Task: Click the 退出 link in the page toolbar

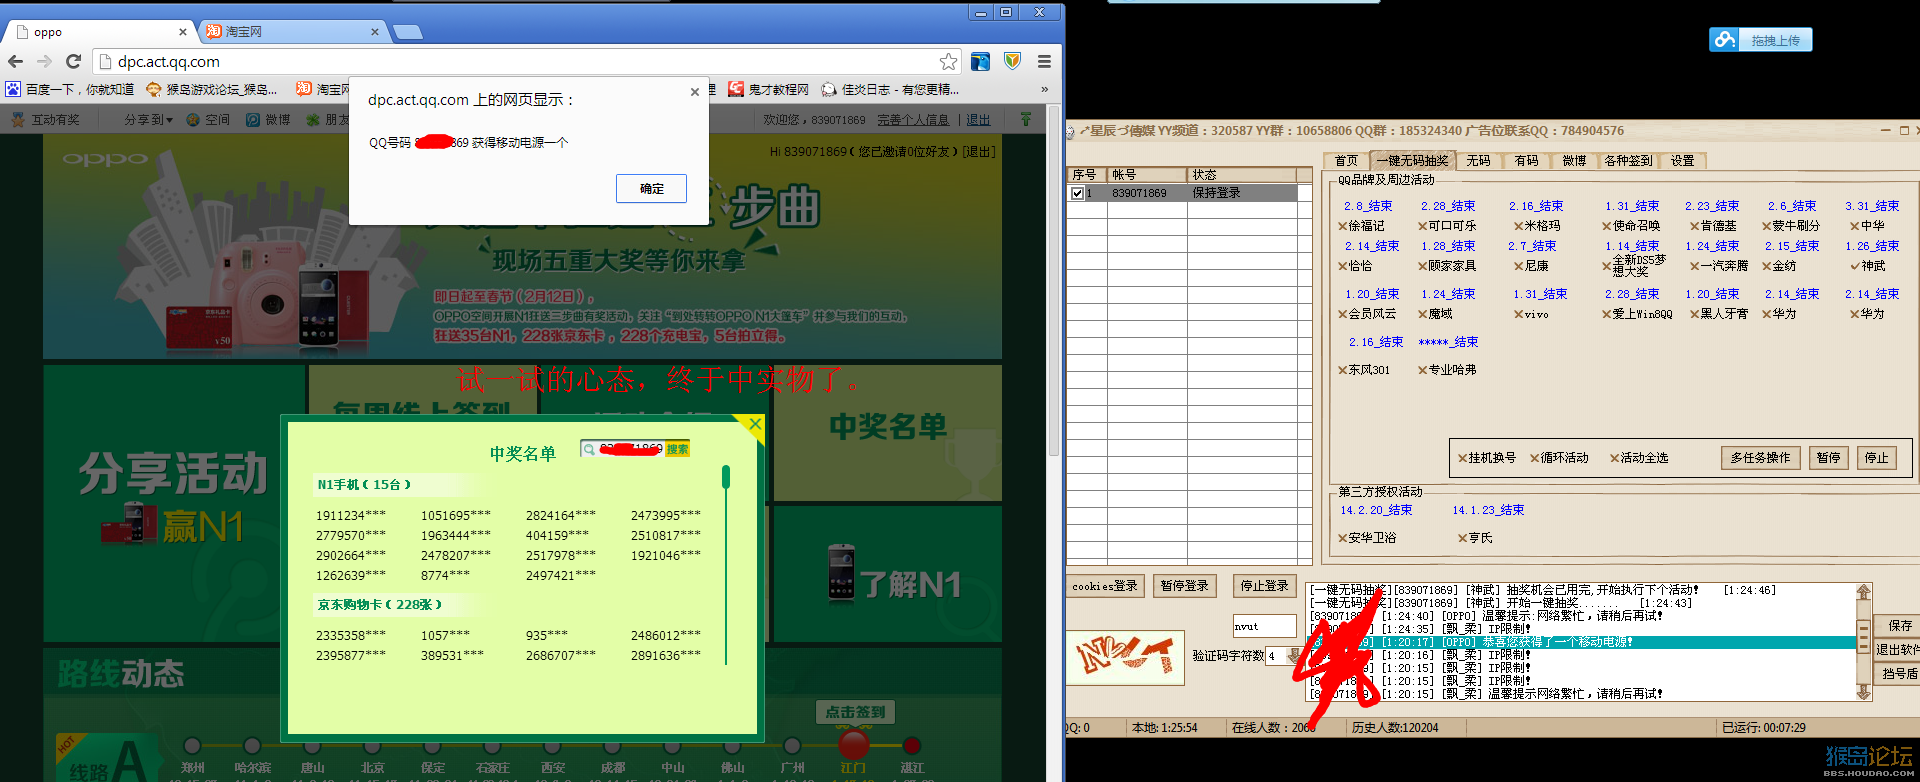Action: click(978, 120)
